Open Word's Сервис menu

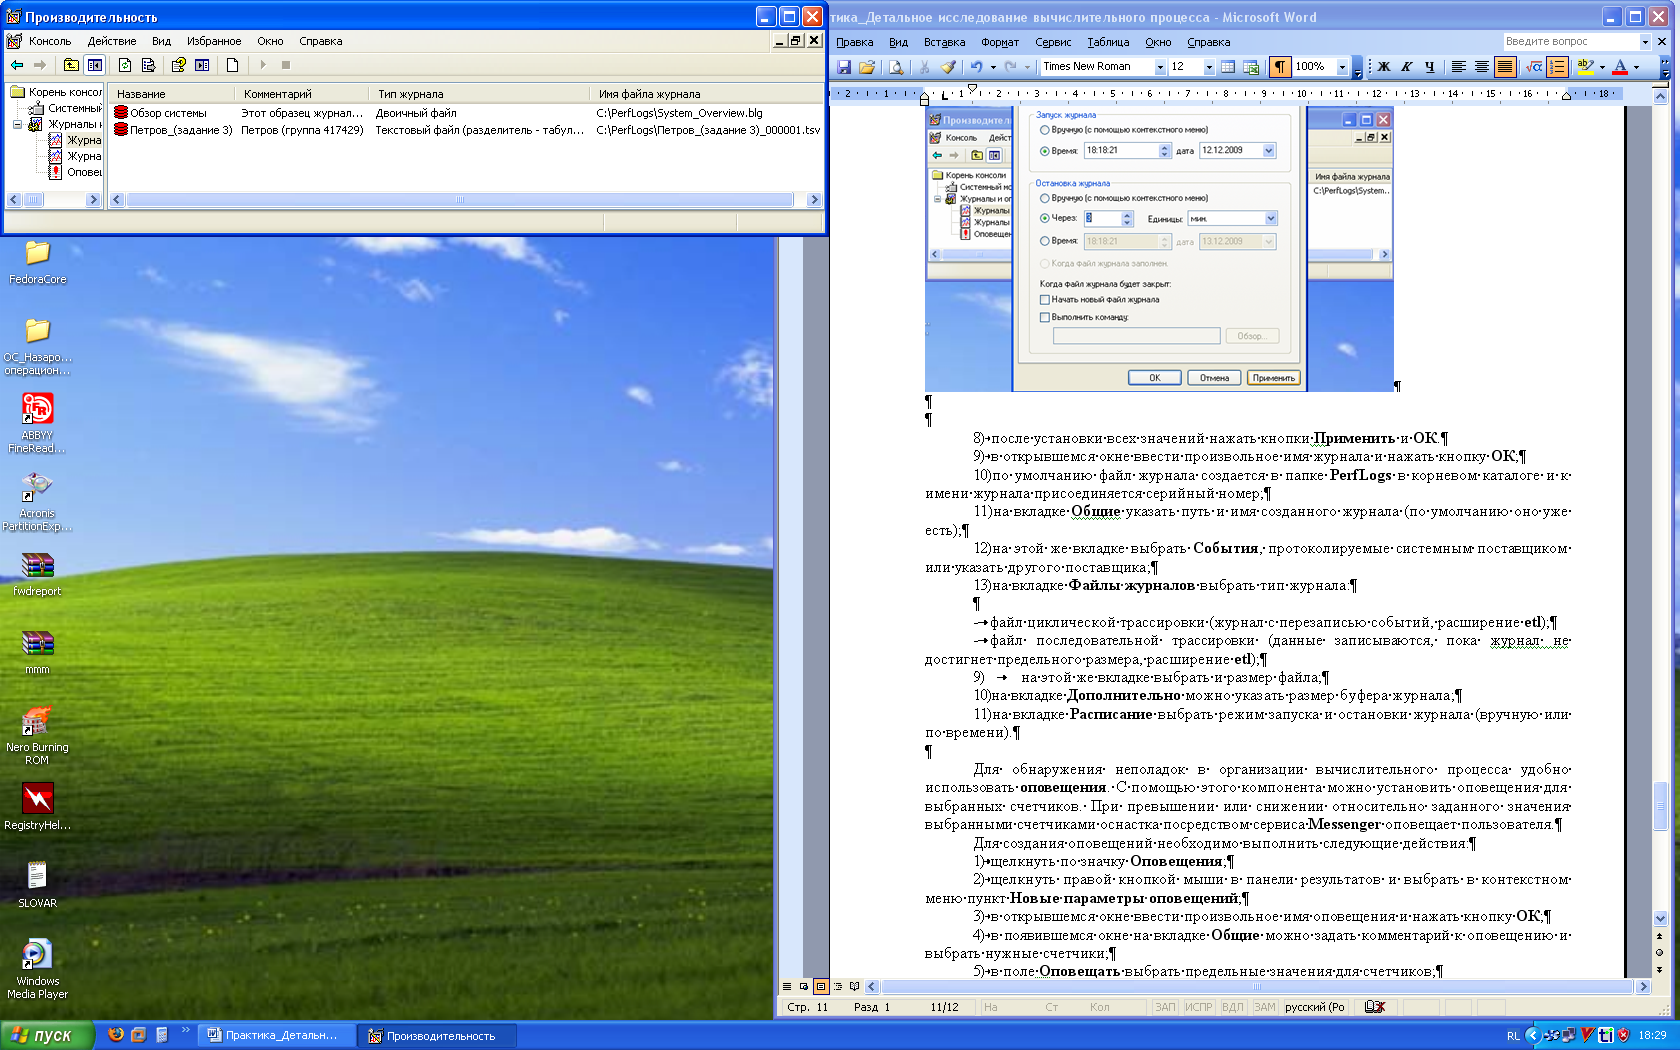pyautogui.click(x=1053, y=42)
